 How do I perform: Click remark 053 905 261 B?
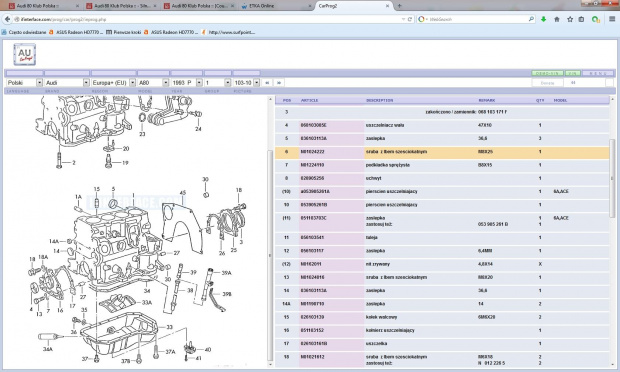click(493, 224)
